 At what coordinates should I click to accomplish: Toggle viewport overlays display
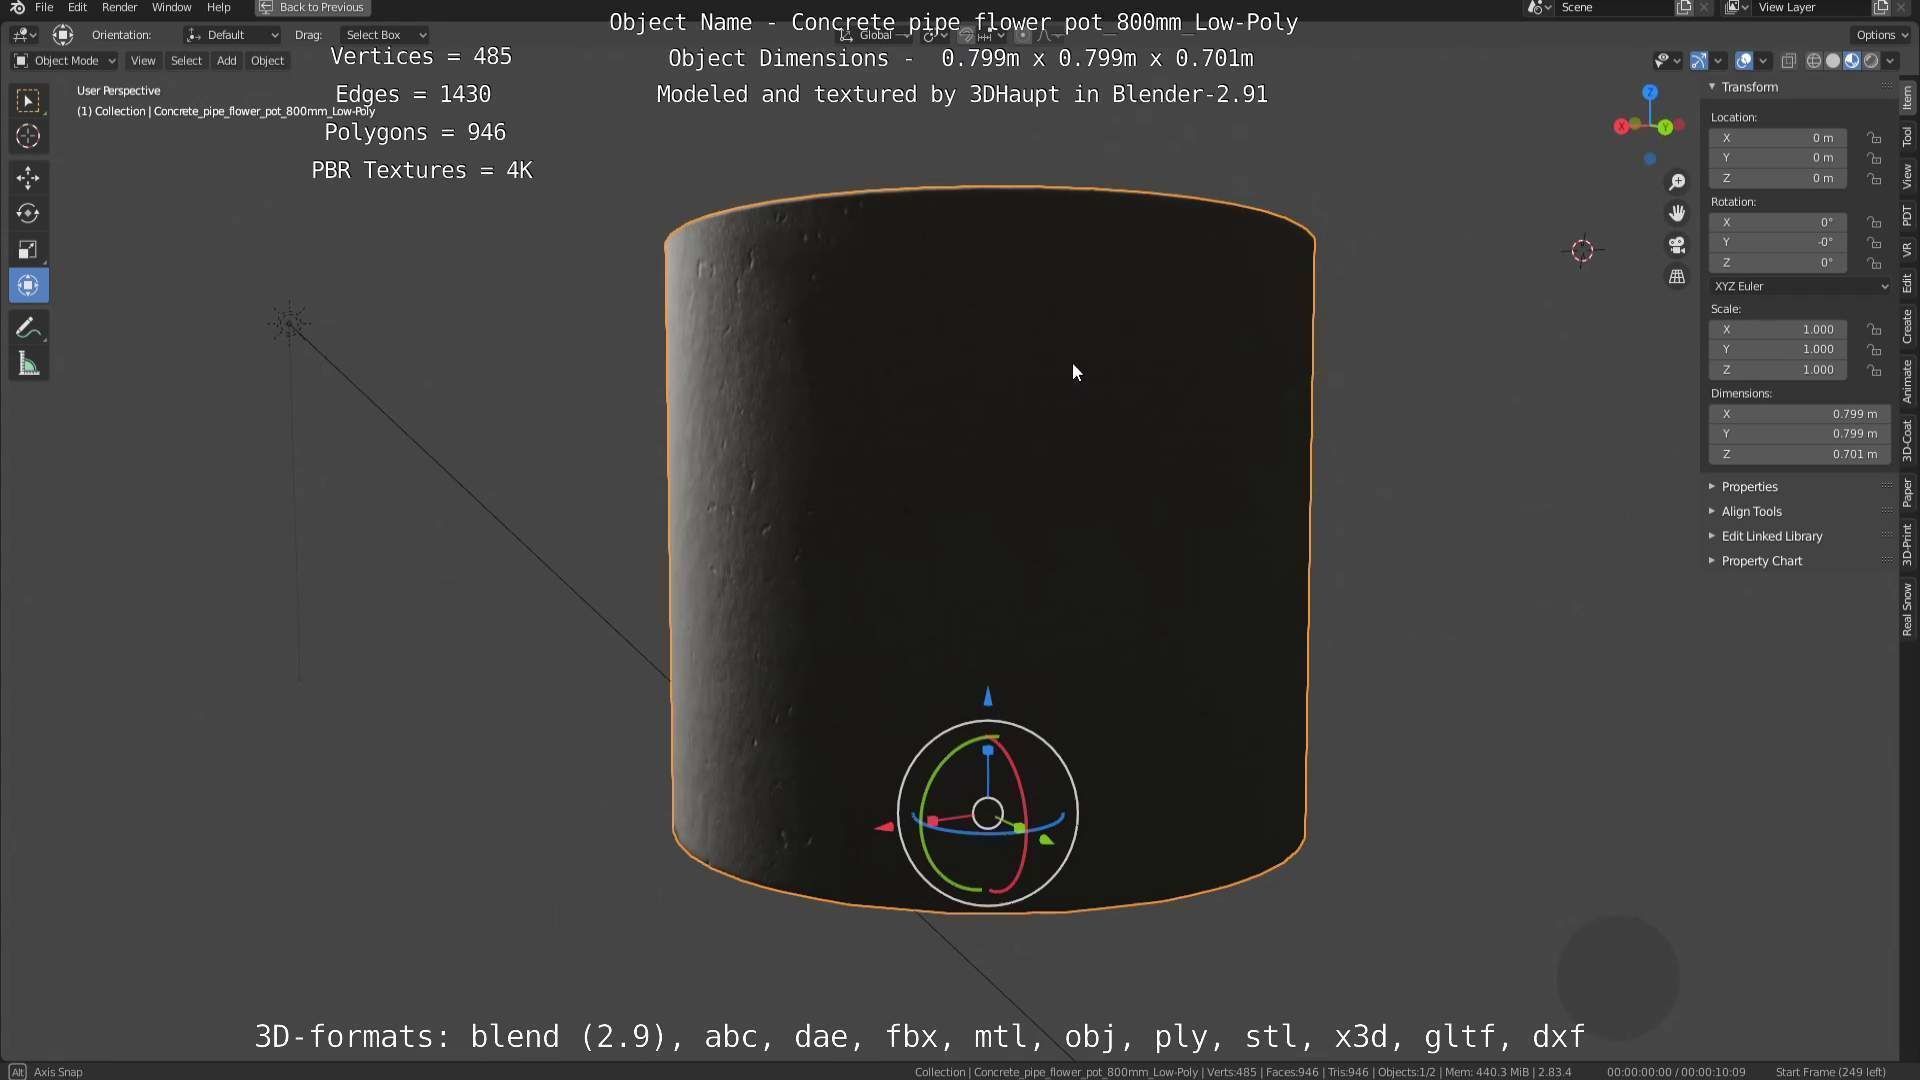coord(1744,61)
